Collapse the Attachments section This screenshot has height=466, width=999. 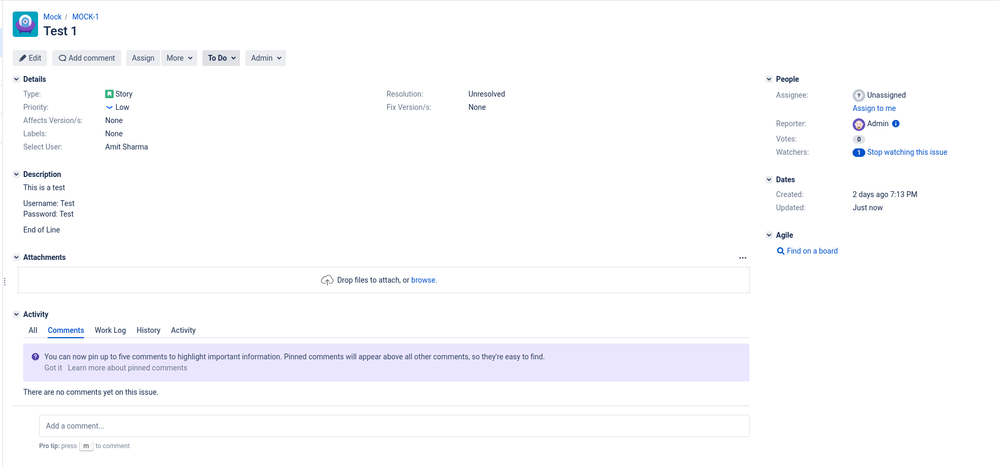click(x=16, y=258)
